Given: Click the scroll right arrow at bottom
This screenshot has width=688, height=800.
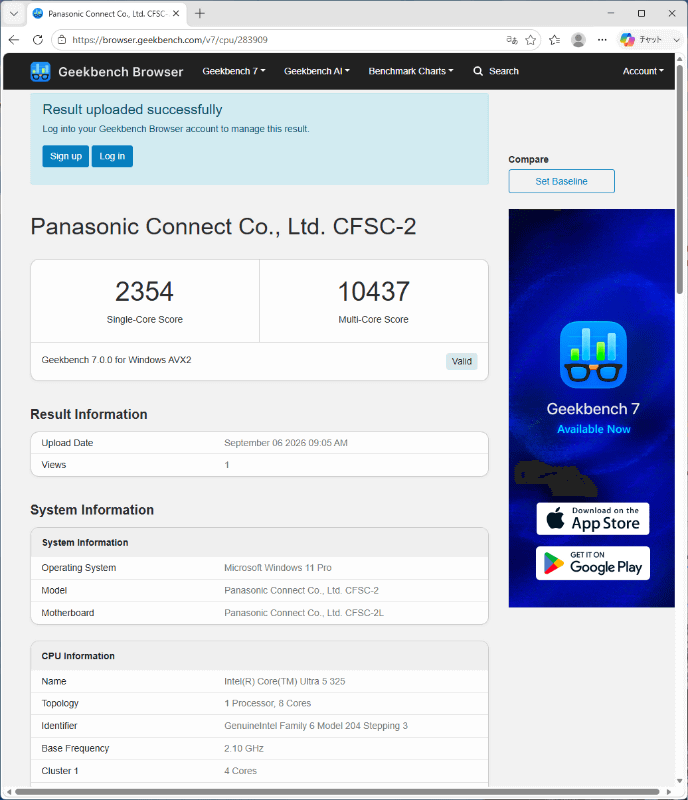Looking at the screenshot, I should (669, 792).
